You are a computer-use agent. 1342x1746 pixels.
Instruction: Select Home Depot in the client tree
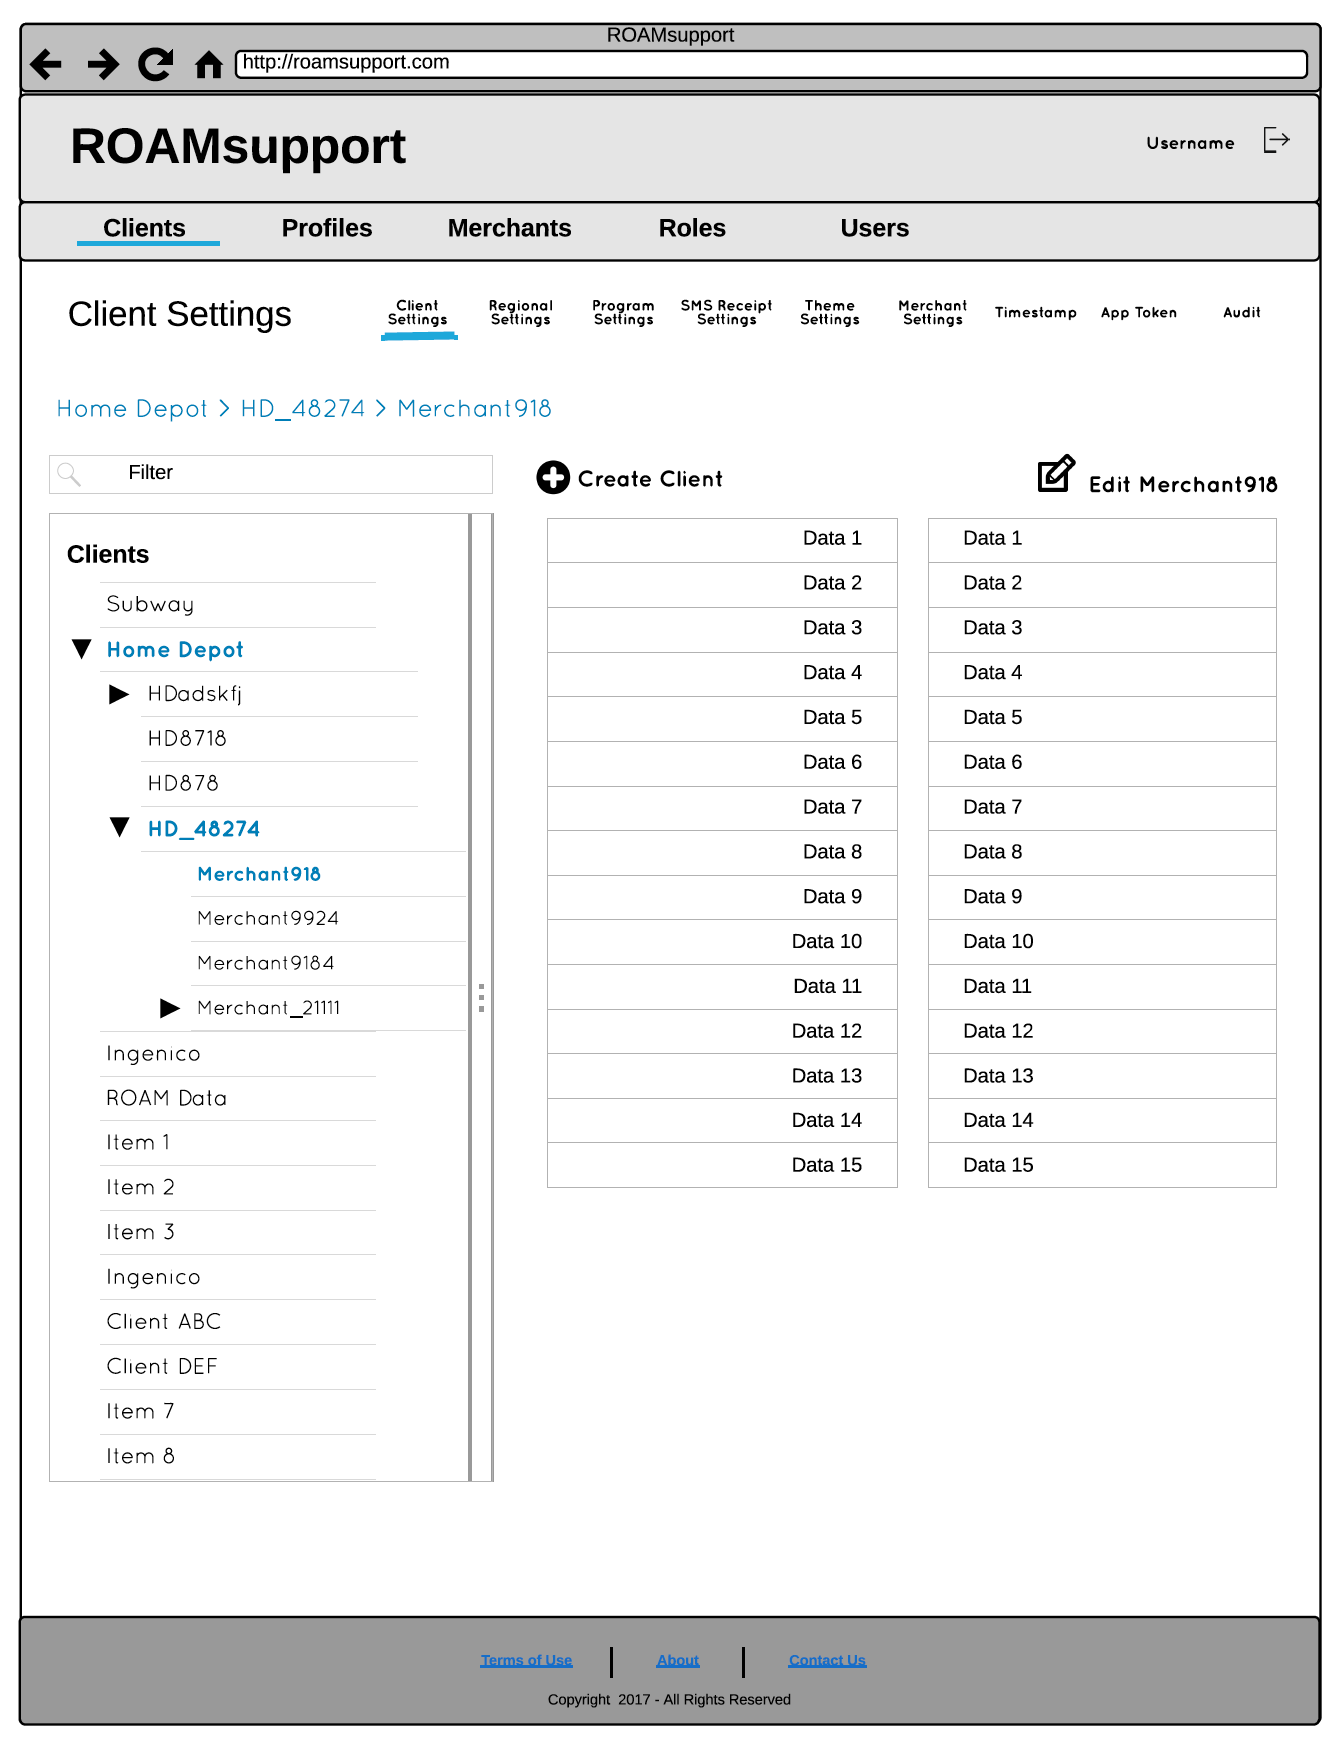coord(175,650)
